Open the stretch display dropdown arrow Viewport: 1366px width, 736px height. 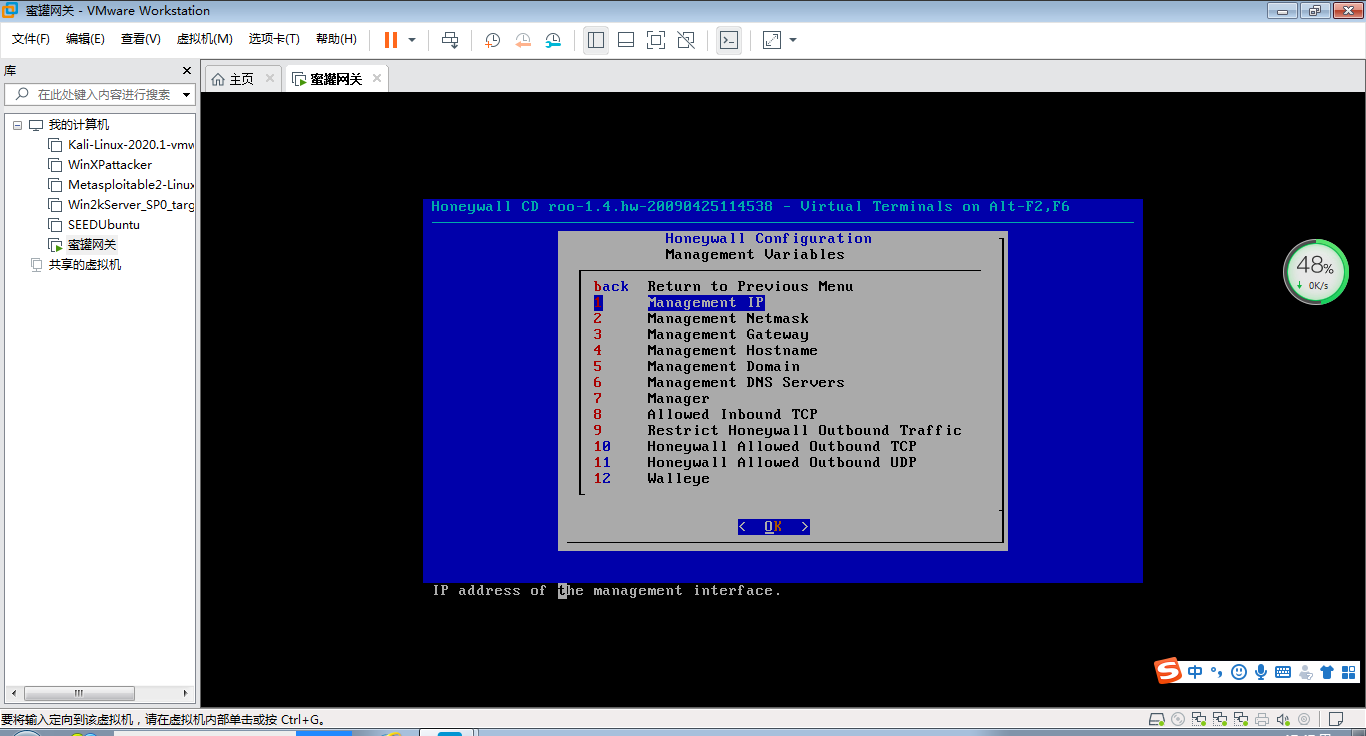[793, 40]
